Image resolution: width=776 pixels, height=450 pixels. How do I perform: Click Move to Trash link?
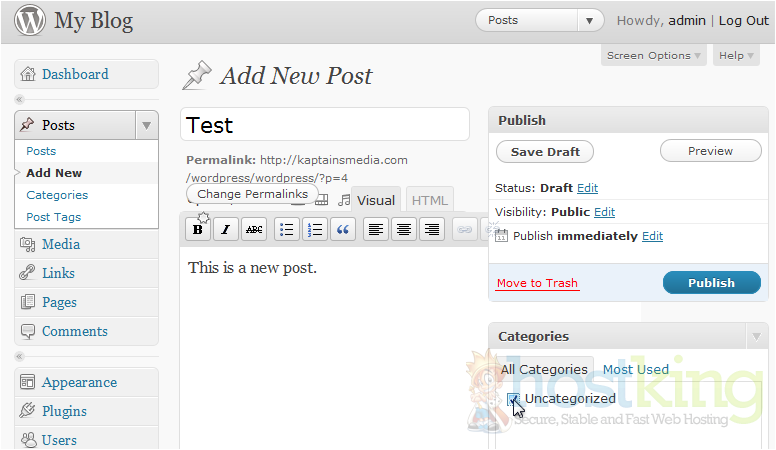[537, 283]
